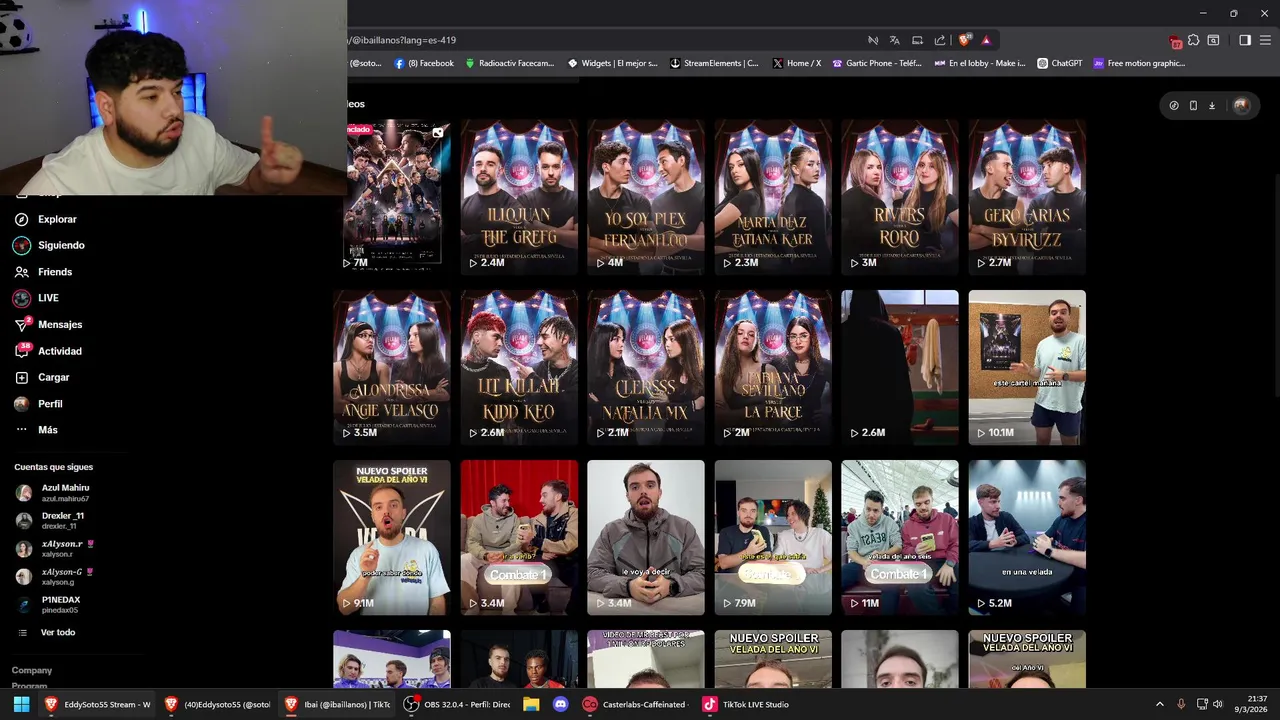
Task: Click the cast screen icon in address bar
Action: 917,40
